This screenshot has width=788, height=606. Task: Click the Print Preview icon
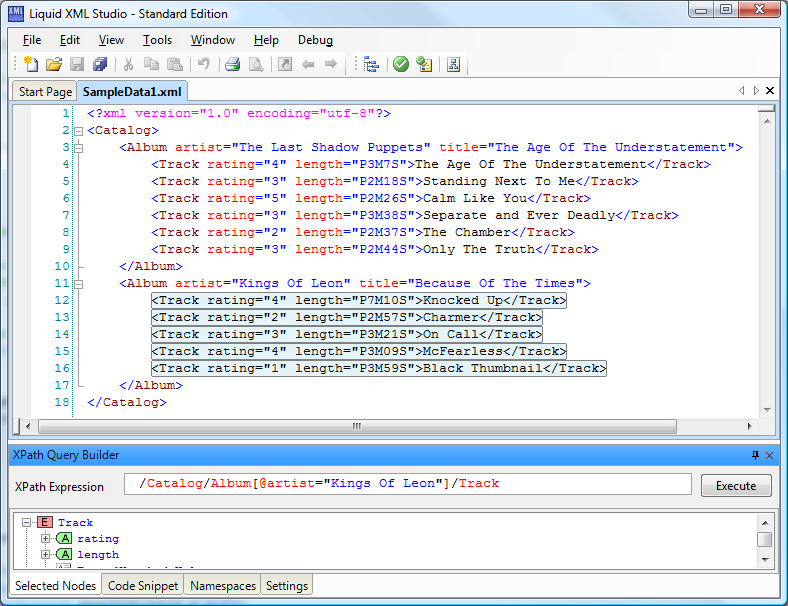256,64
